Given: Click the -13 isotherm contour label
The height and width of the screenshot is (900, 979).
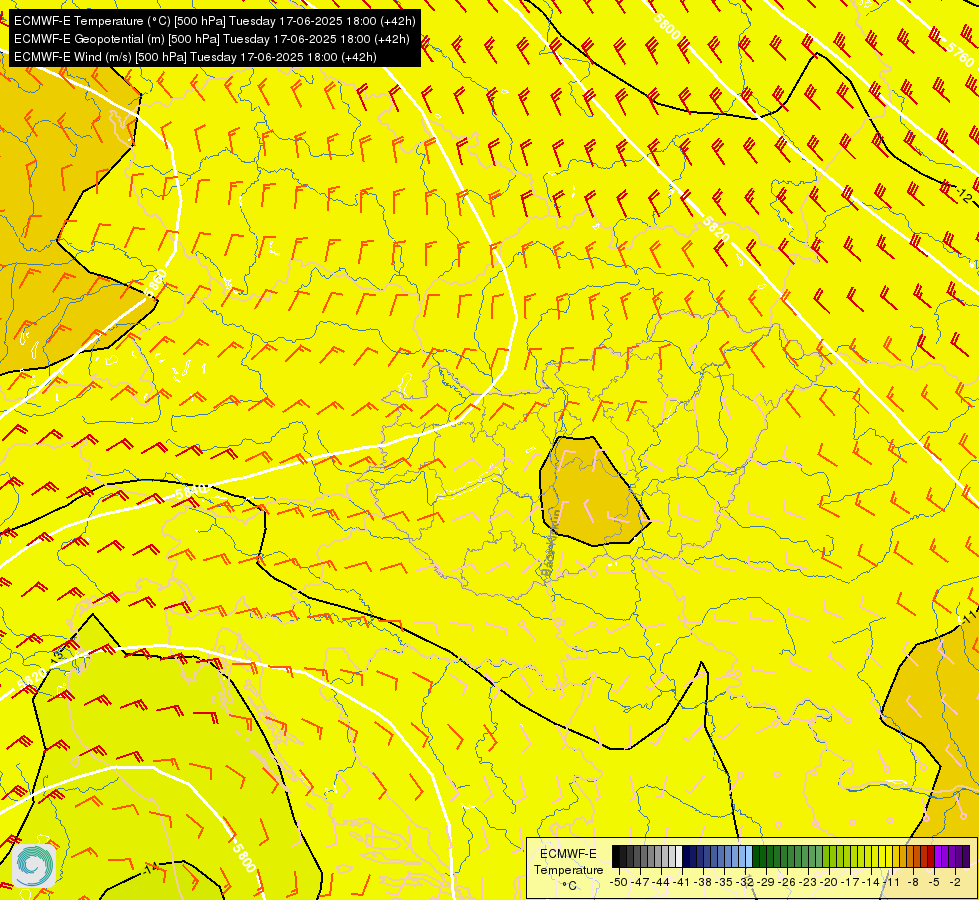Looking at the screenshot, I should click(x=57, y=657).
